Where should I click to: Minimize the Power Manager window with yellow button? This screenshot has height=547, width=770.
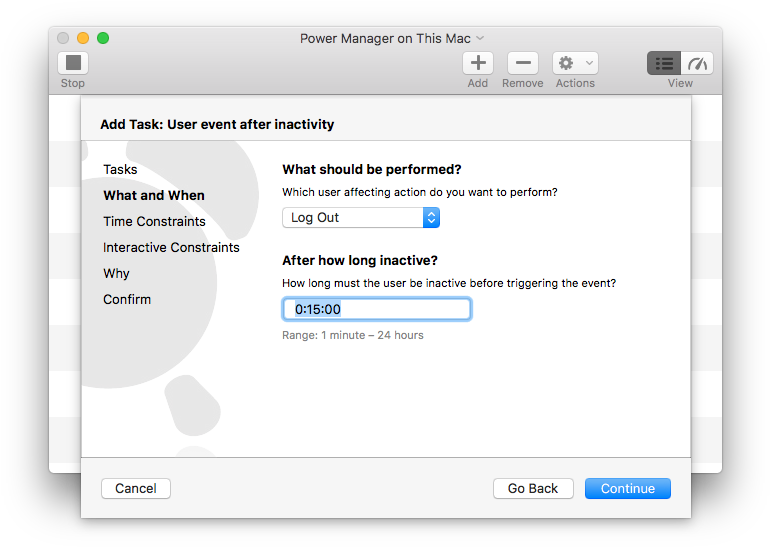[x=83, y=38]
